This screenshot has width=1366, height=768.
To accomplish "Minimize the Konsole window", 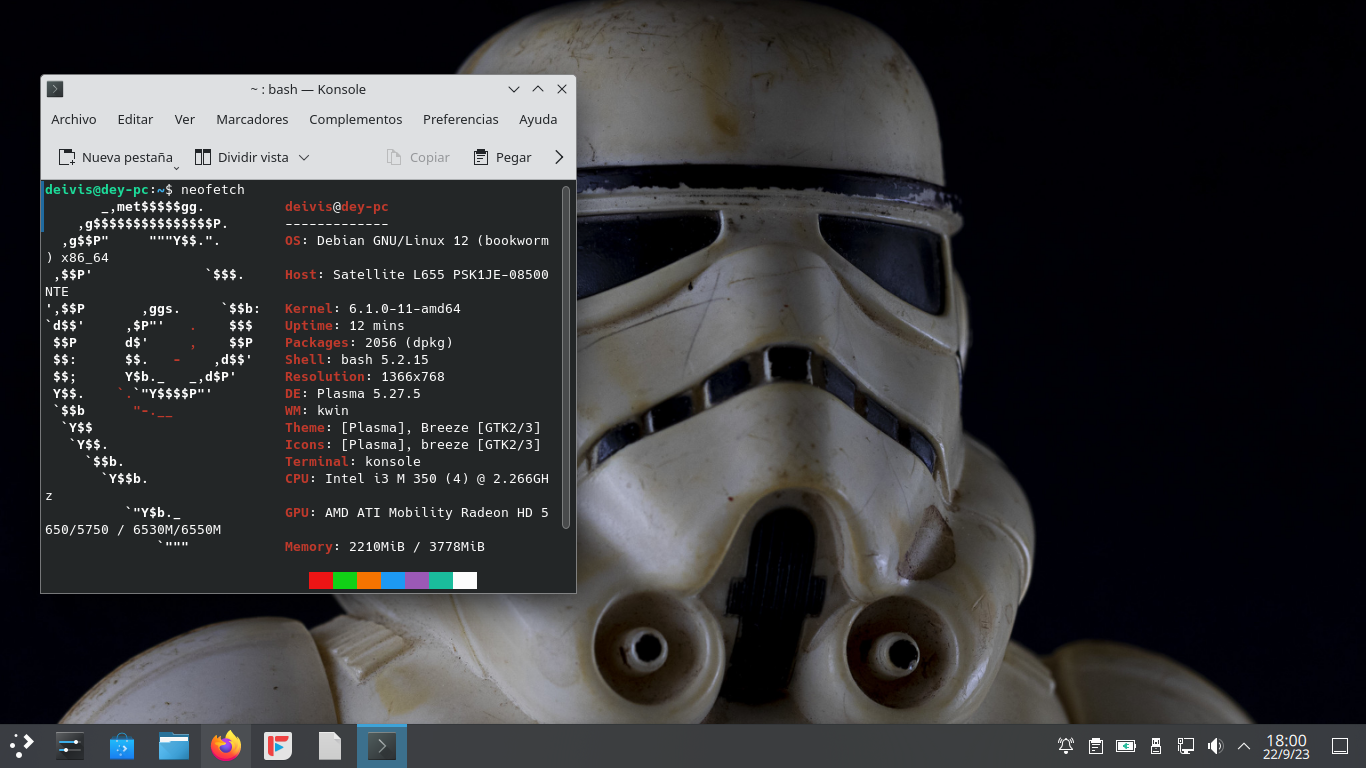I will point(514,89).
